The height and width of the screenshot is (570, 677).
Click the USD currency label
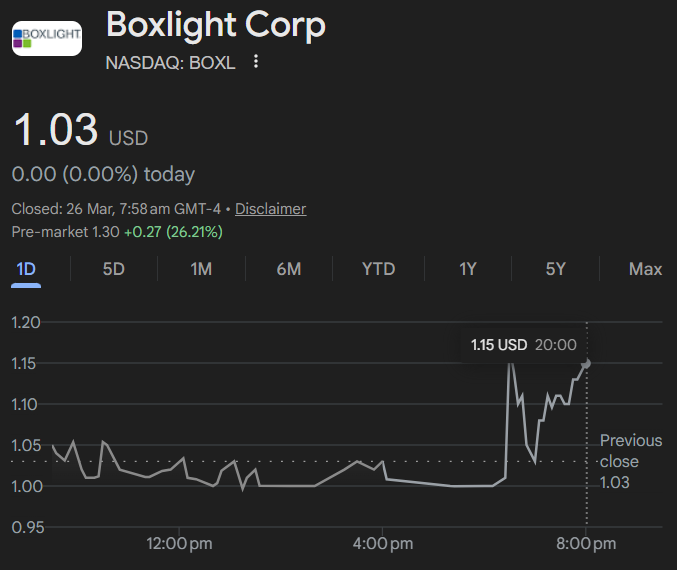click(128, 139)
